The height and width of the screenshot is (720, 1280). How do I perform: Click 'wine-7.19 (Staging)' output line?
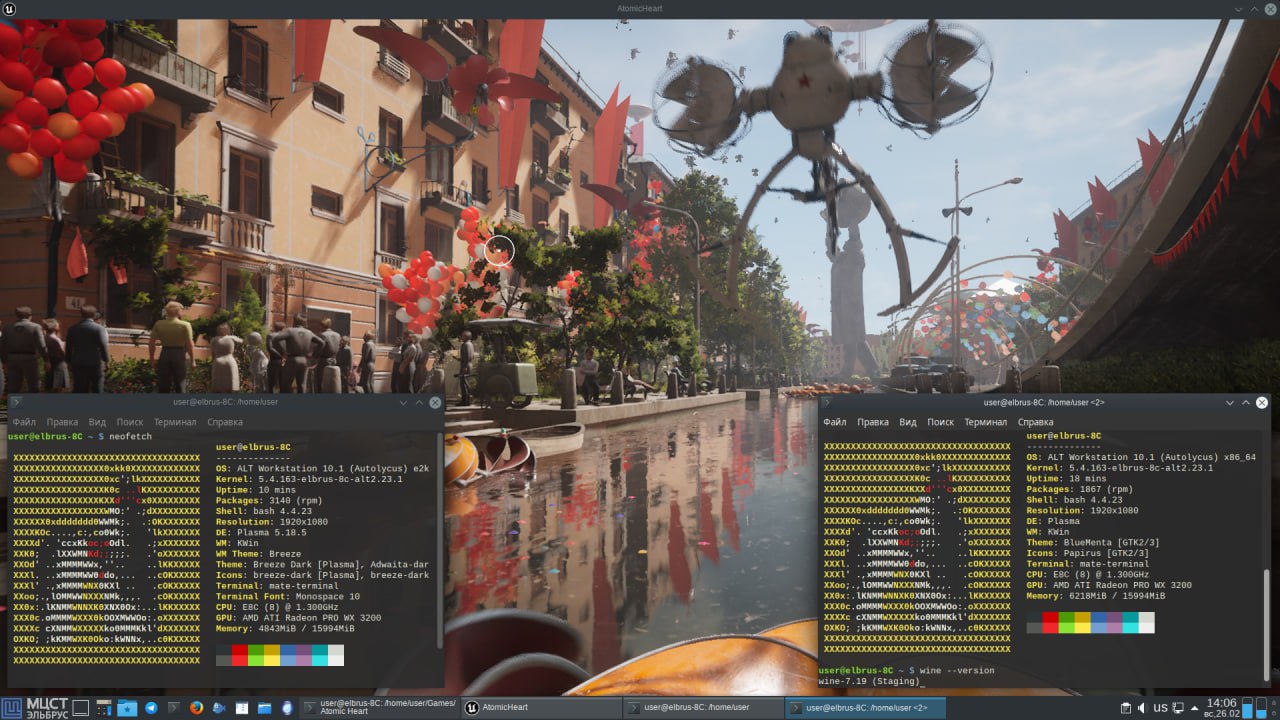[868, 682]
